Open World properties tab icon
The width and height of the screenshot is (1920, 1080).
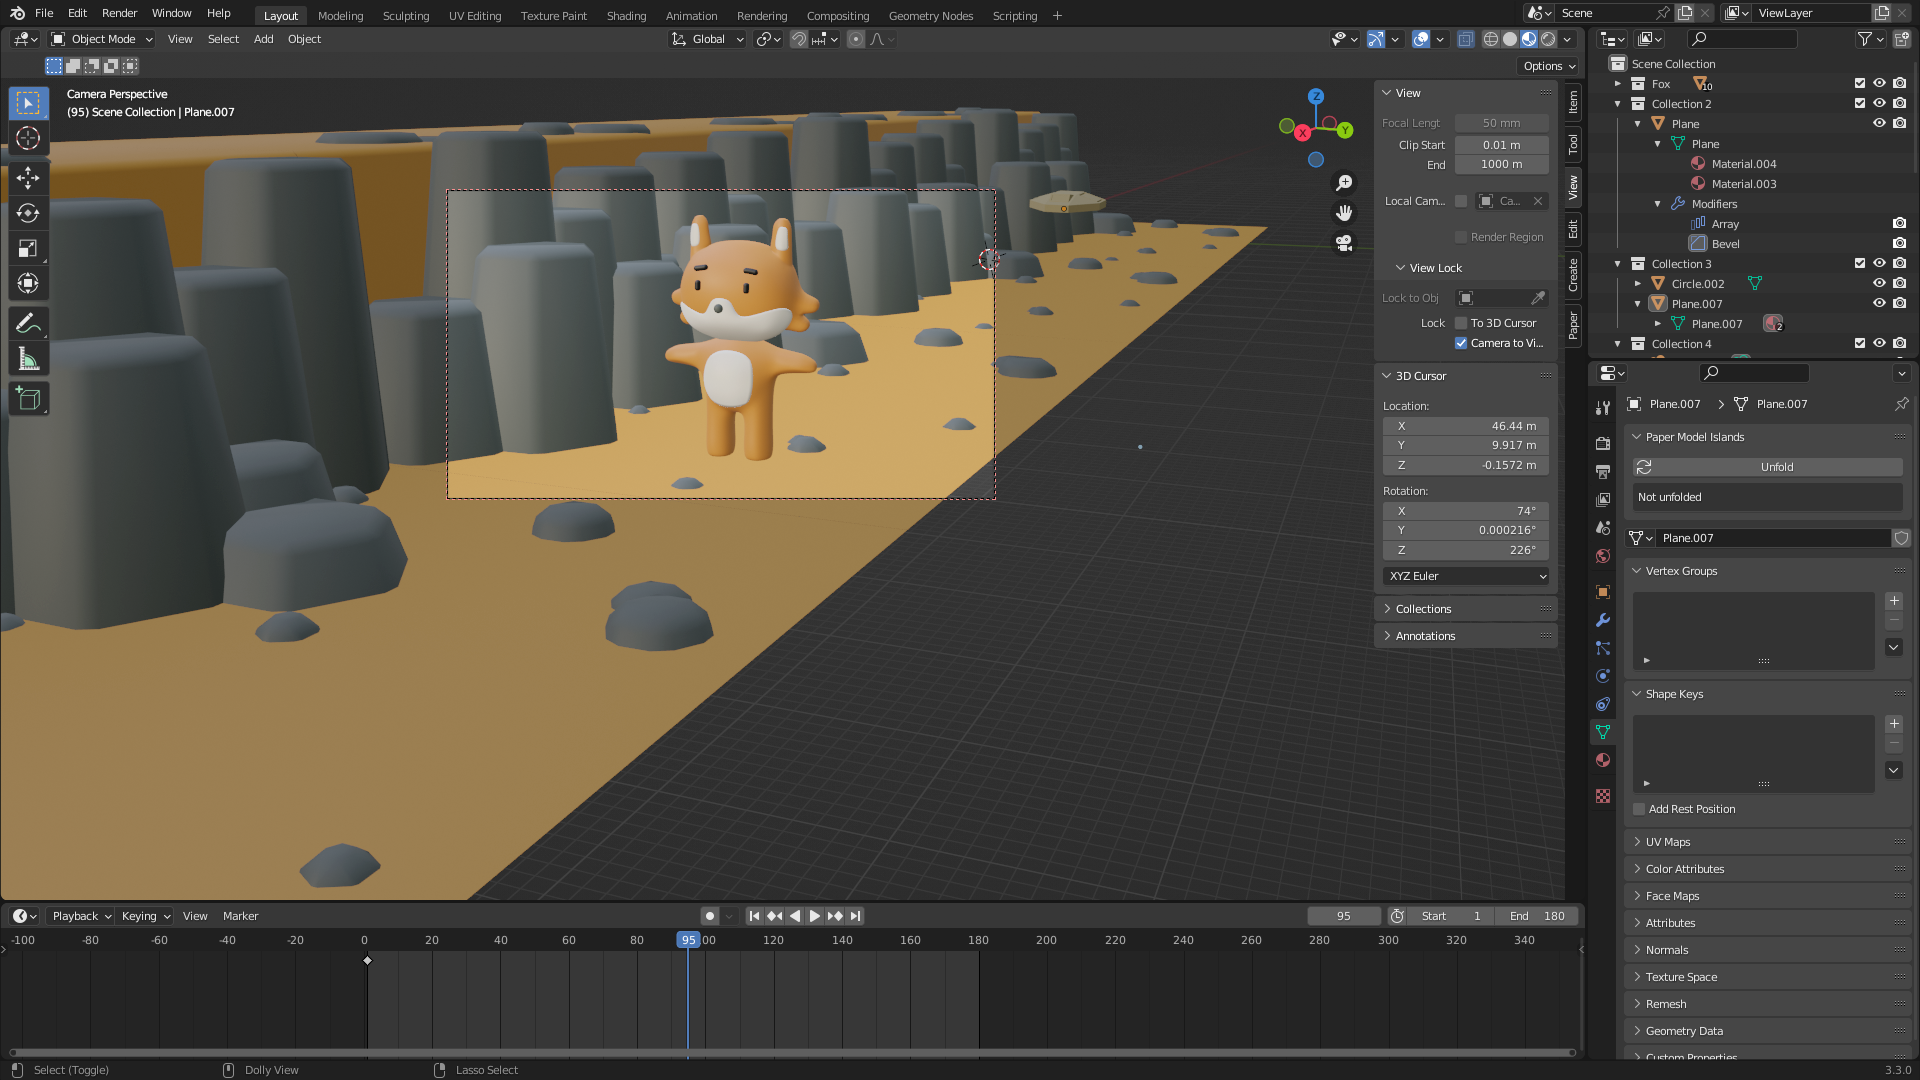click(1603, 556)
